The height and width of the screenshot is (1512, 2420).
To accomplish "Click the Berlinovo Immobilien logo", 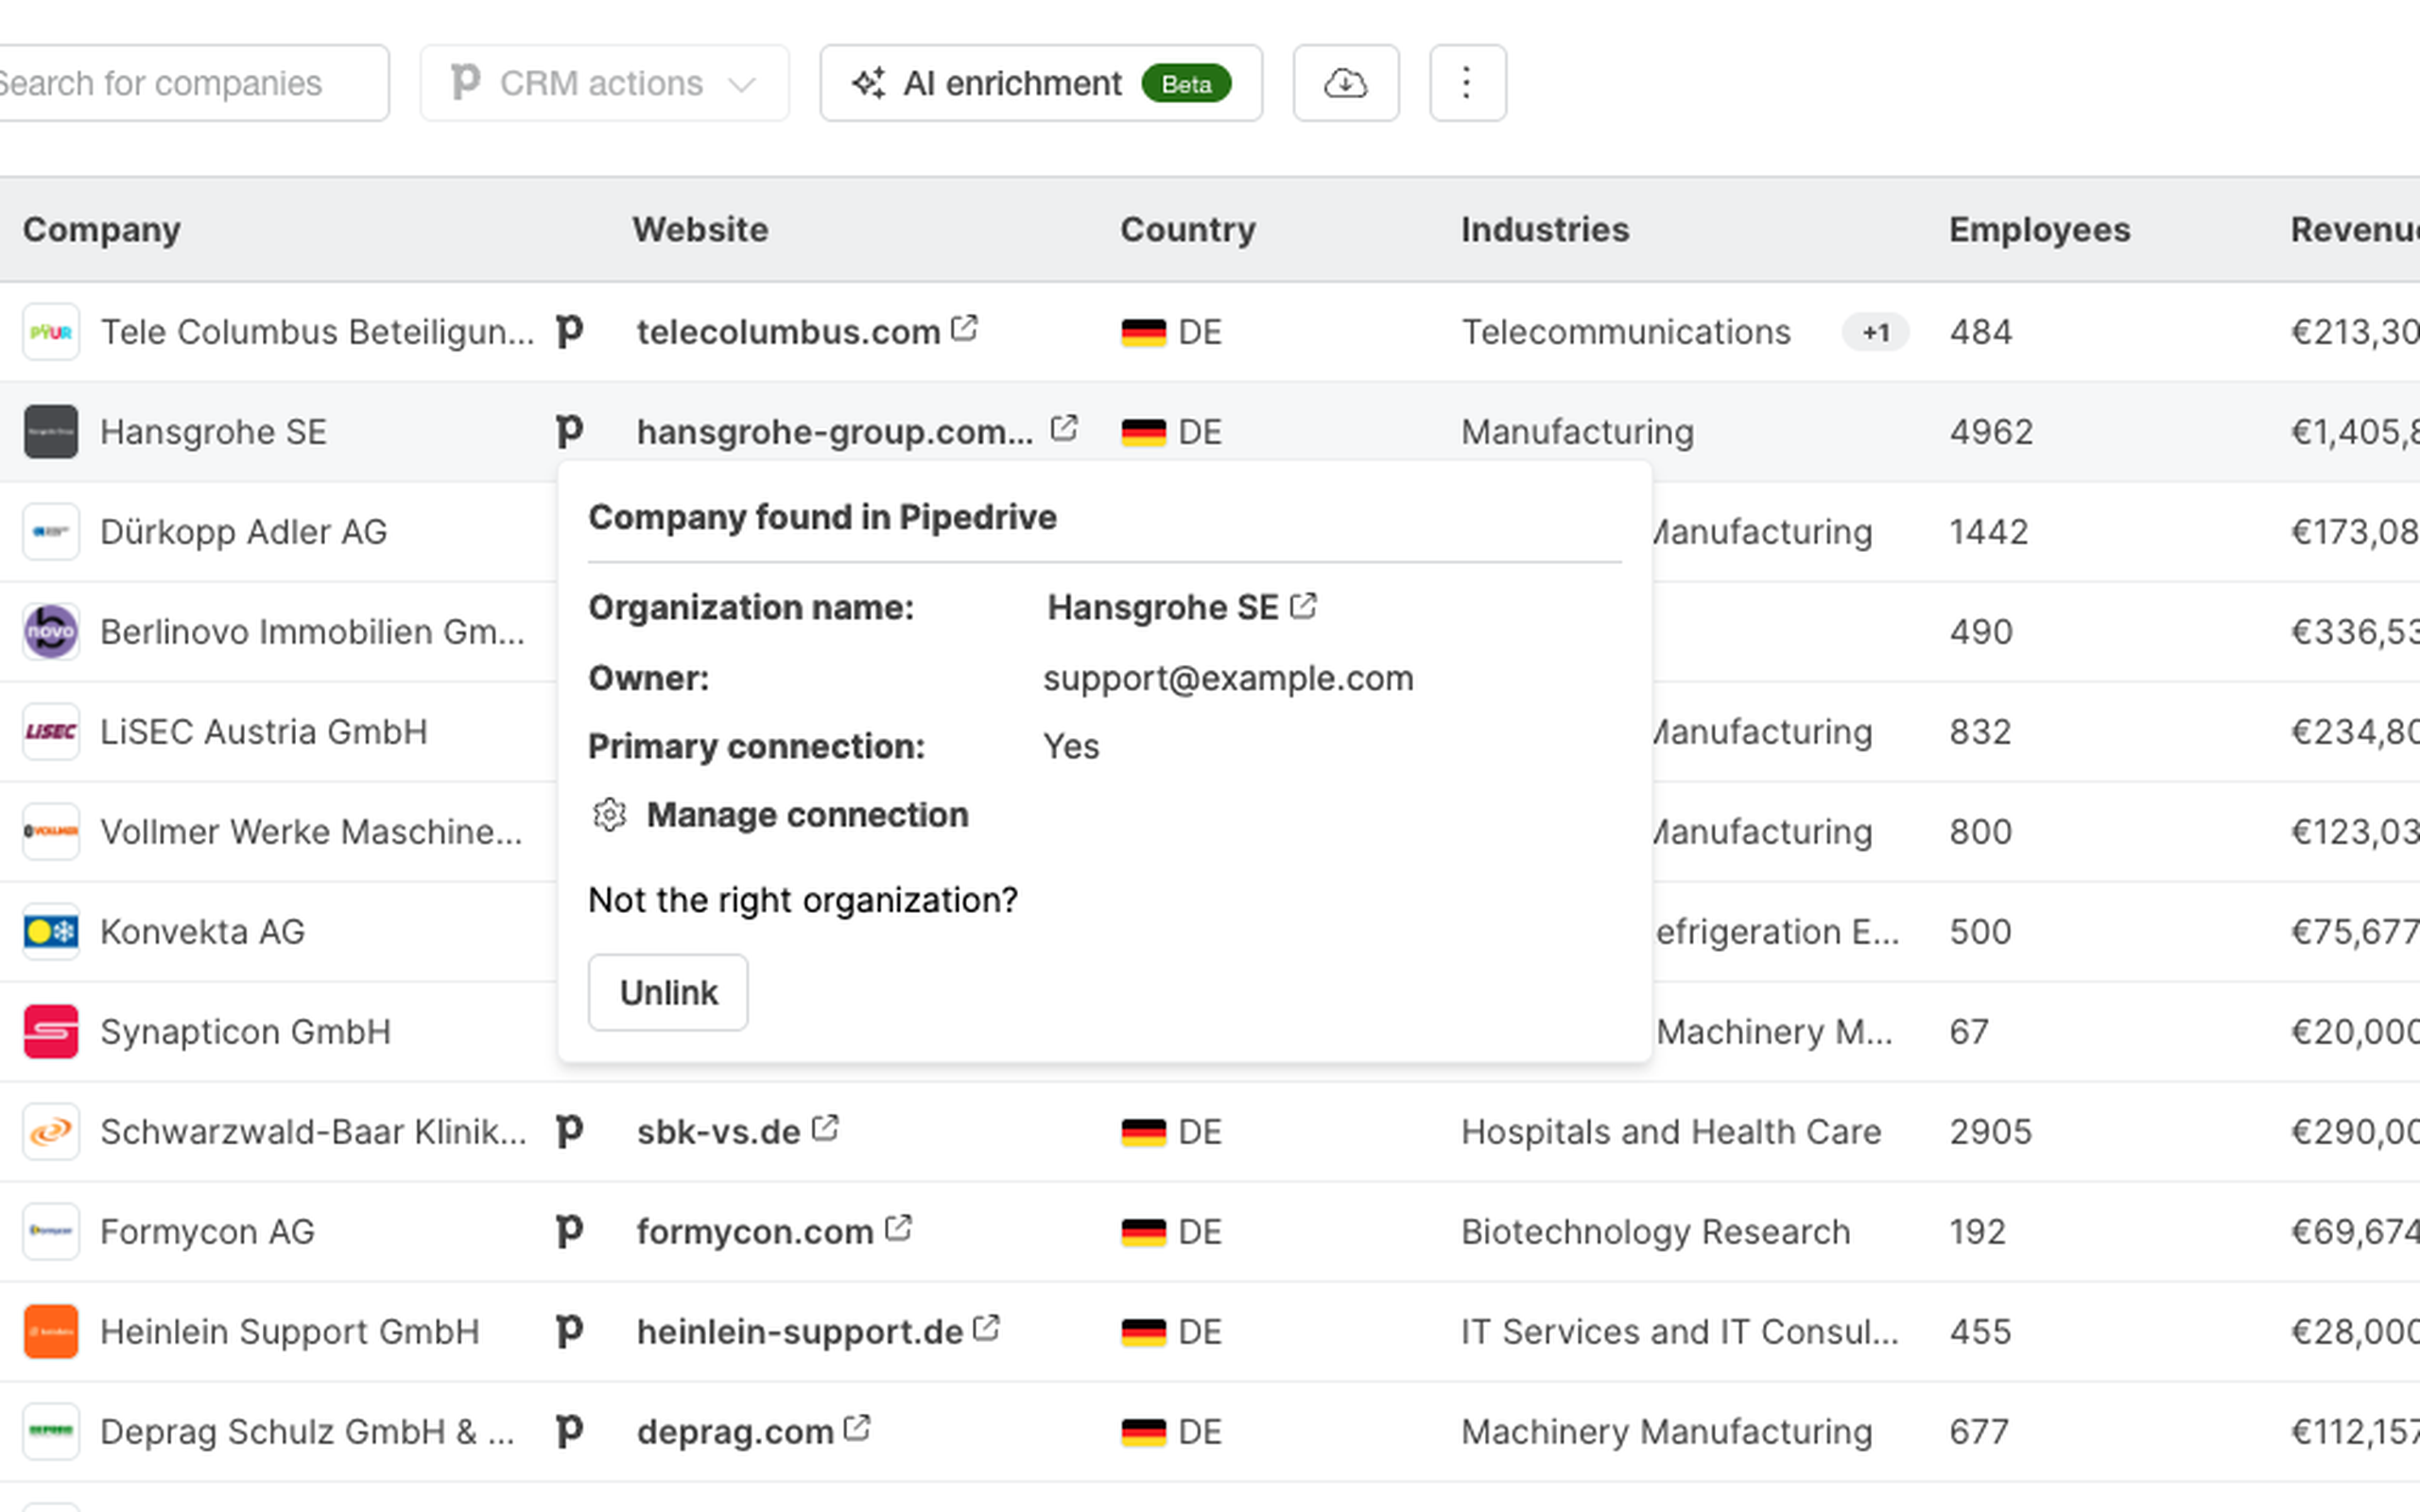I will click(x=51, y=631).
